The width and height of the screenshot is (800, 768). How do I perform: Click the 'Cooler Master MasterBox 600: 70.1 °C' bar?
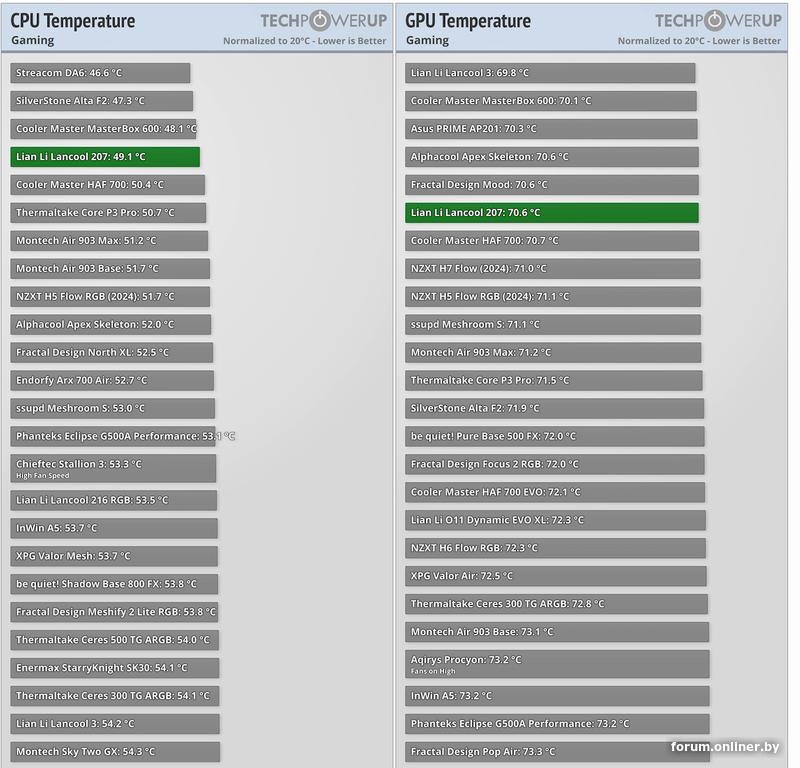(x=551, y=101)
